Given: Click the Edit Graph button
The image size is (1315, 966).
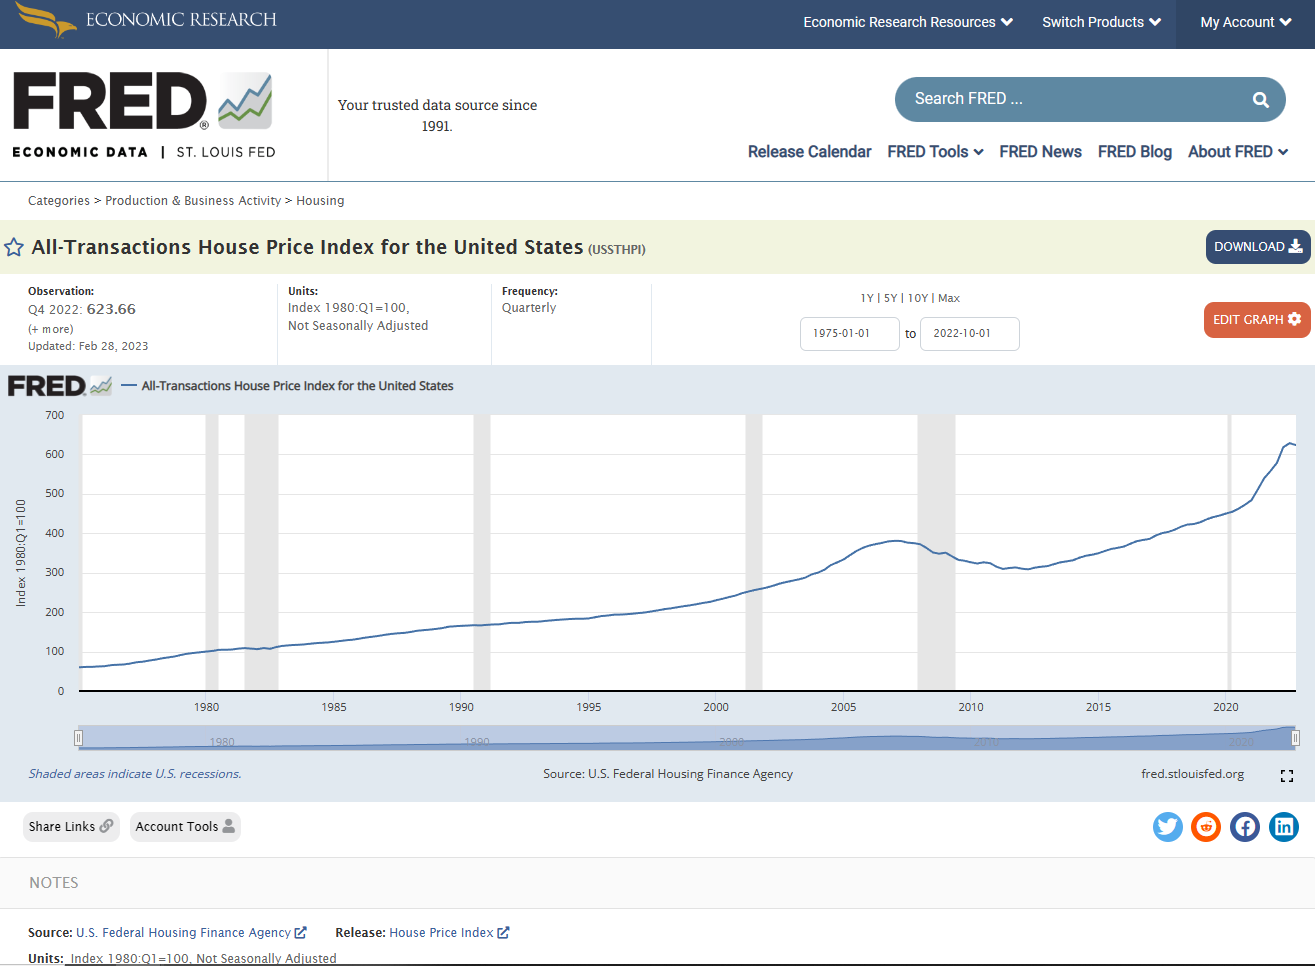Looking at the screenshot, I should (x=1257, y=320).
